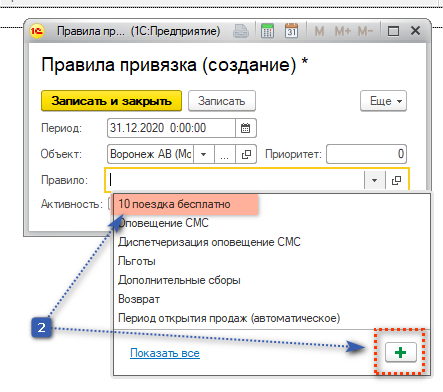Screen dimensions: 443x392
Task: Open the Объект value in new window
Action: [x=246, y=154]
